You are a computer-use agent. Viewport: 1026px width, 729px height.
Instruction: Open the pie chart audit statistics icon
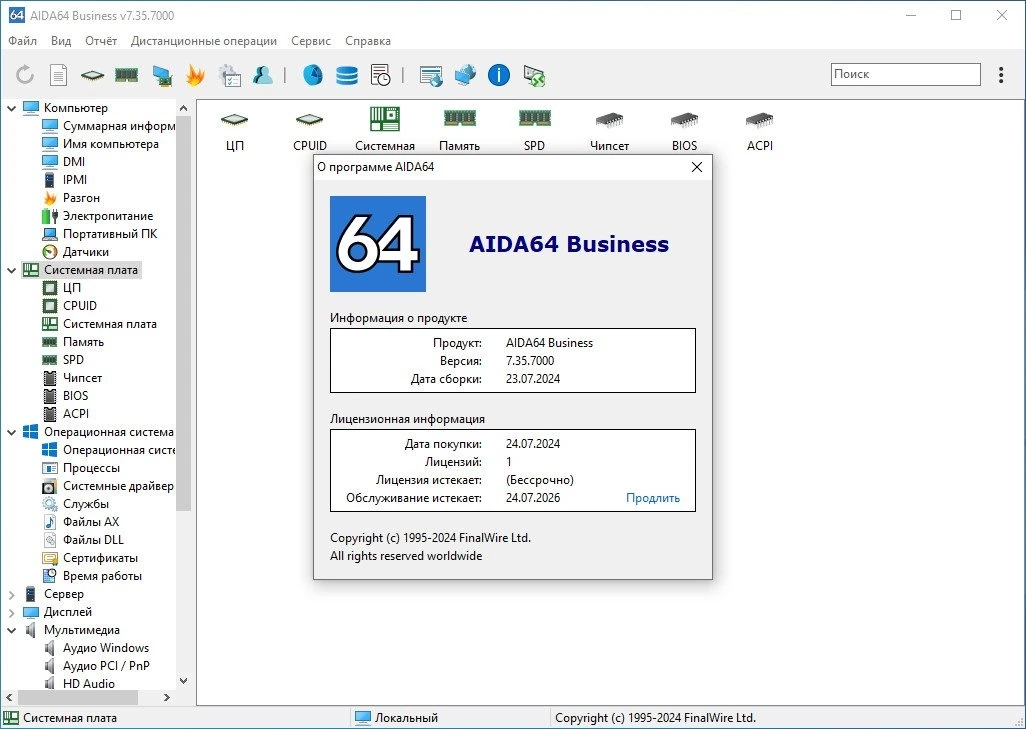(x=313, y=75)
